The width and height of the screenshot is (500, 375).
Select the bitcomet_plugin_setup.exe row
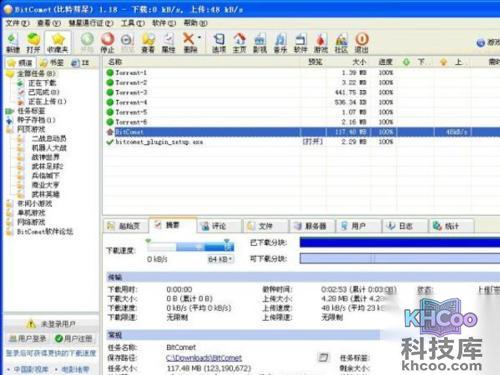click(x=302, y=142)
